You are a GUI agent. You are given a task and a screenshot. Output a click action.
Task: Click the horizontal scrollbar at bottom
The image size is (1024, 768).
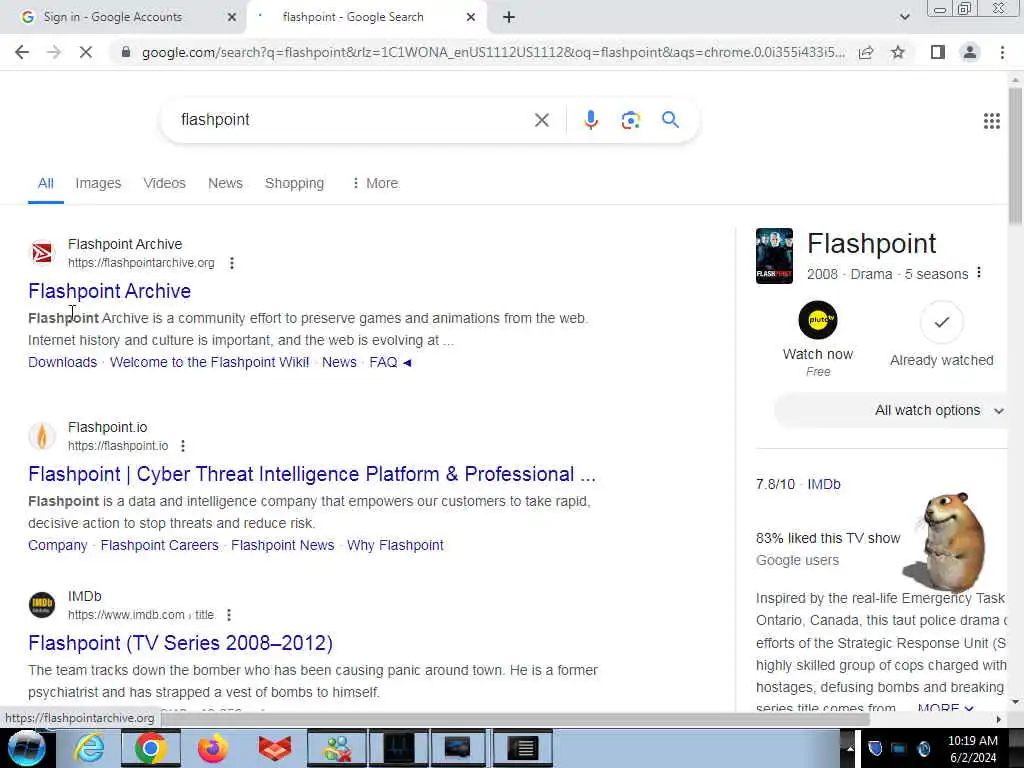(x=516, y=719)
